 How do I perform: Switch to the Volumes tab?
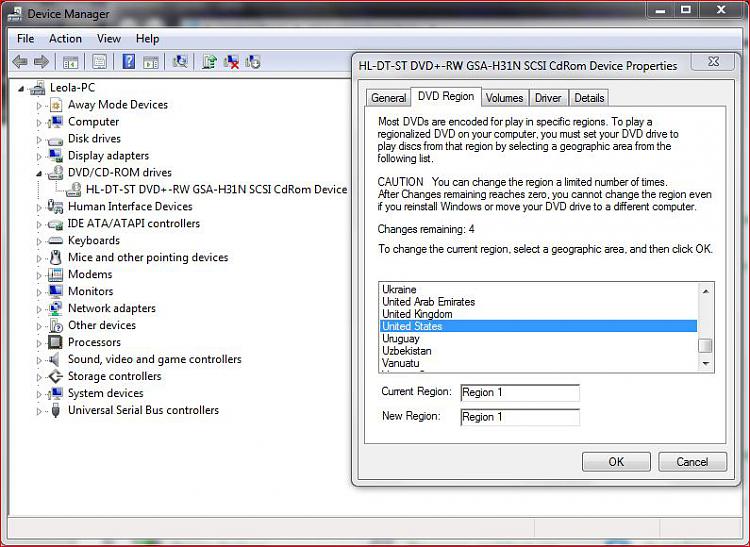504,98
